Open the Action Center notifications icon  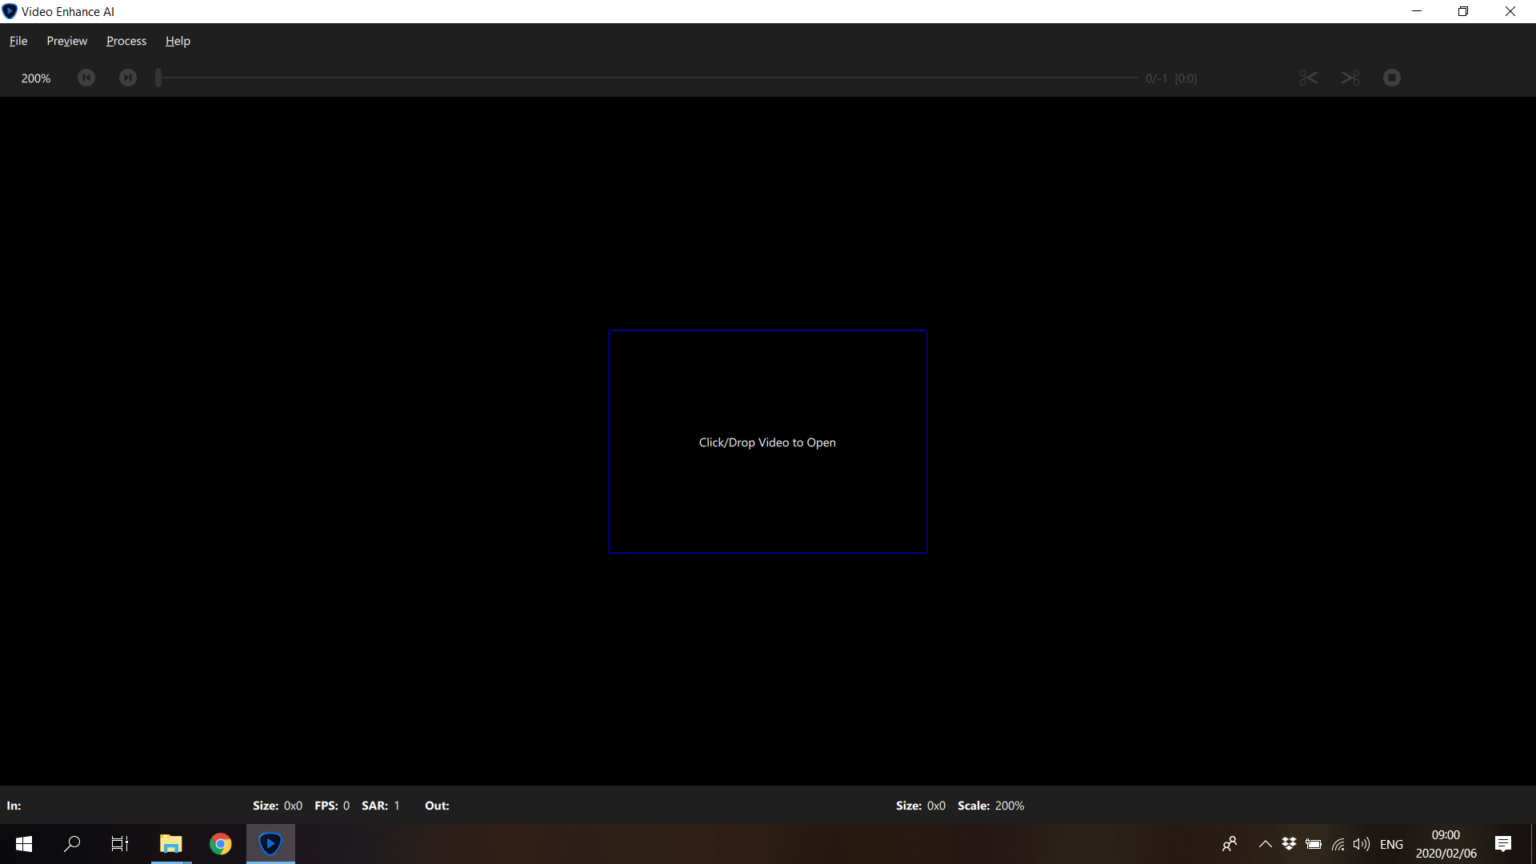click(1503, 844)
